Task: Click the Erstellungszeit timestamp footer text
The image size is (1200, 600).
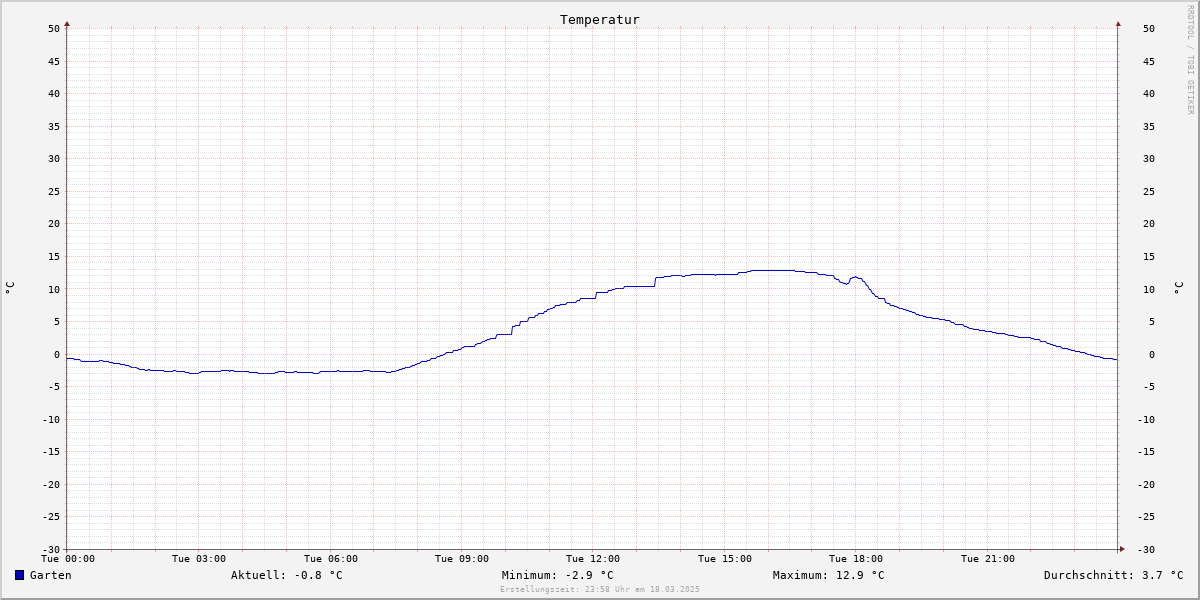Action: 600,589
